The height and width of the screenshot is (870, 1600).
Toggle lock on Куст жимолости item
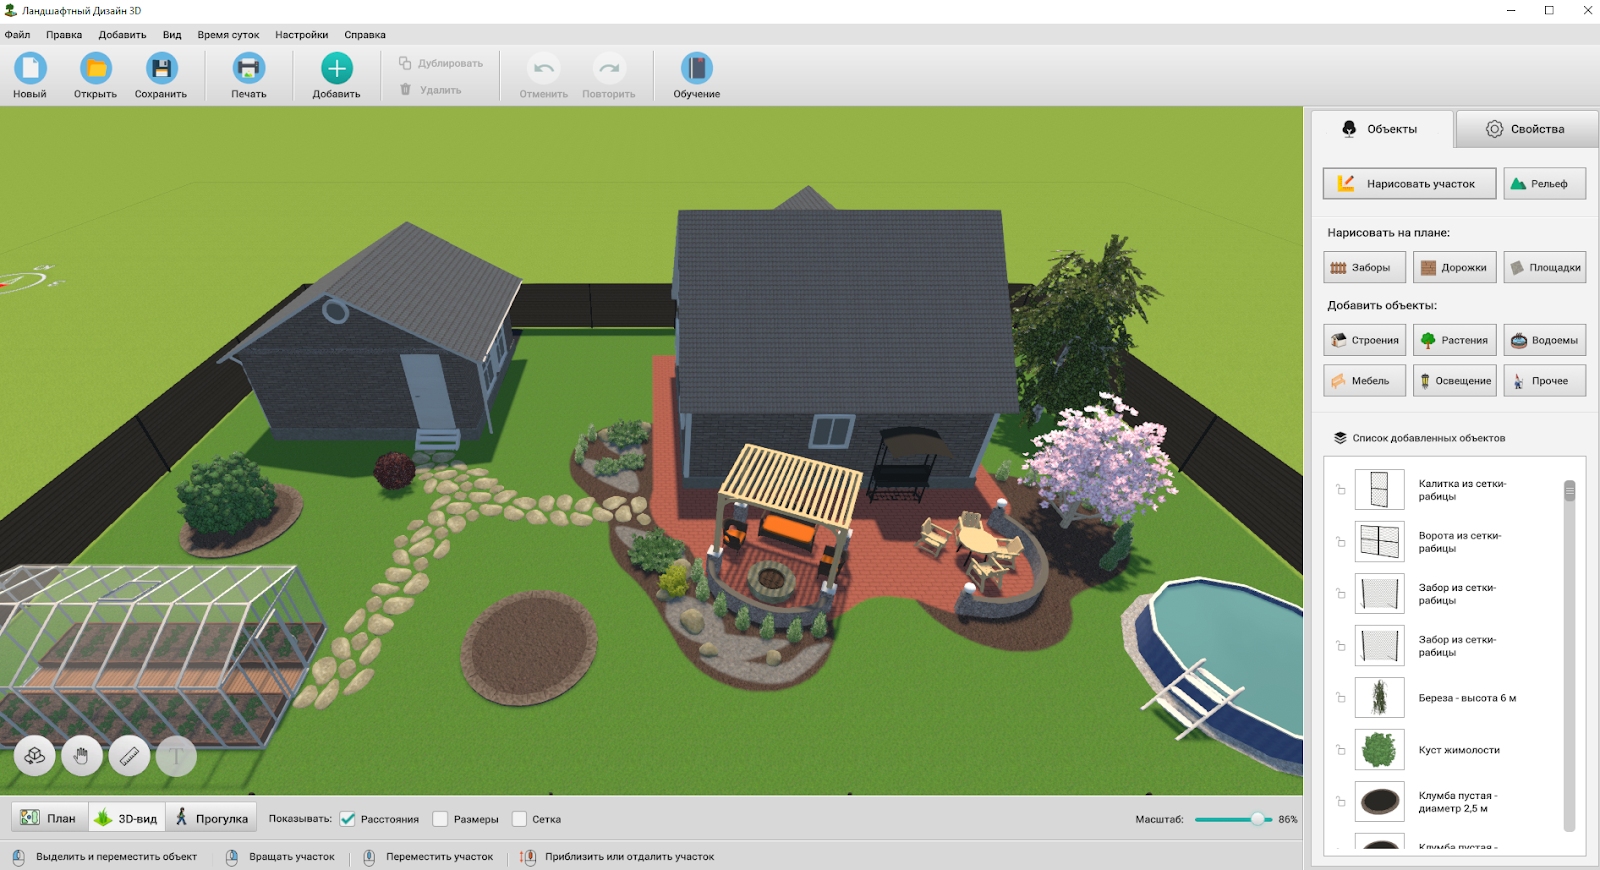[x=1341, y=750]
